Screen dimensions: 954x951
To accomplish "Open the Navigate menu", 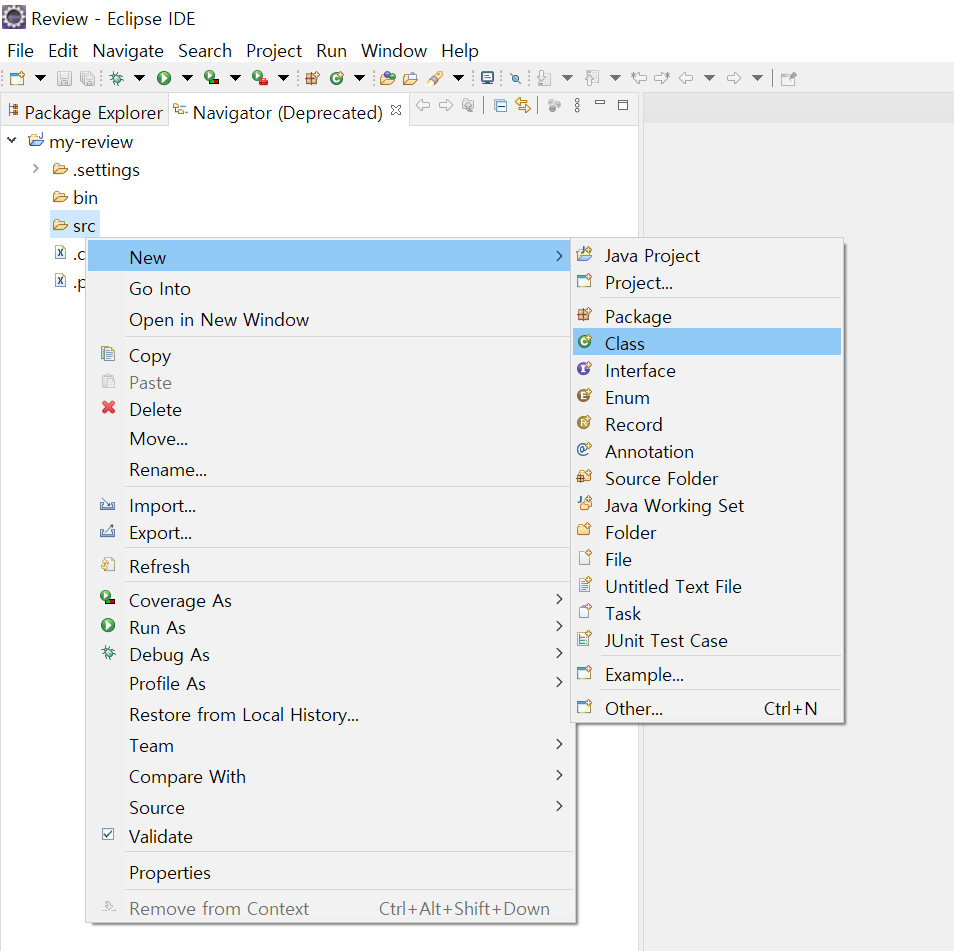I will [x=128, y=51].
